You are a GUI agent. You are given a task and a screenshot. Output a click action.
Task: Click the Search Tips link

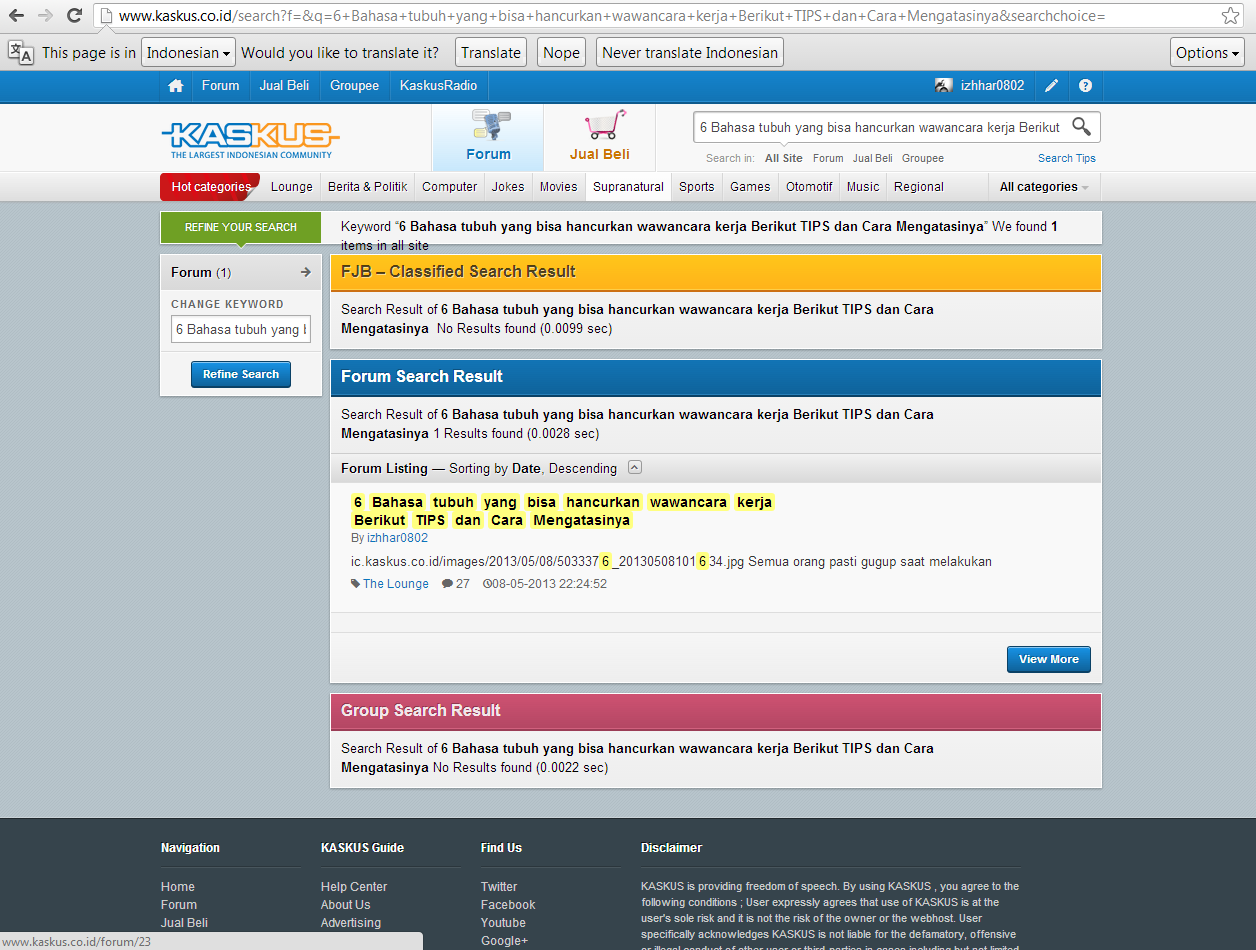1067,158
